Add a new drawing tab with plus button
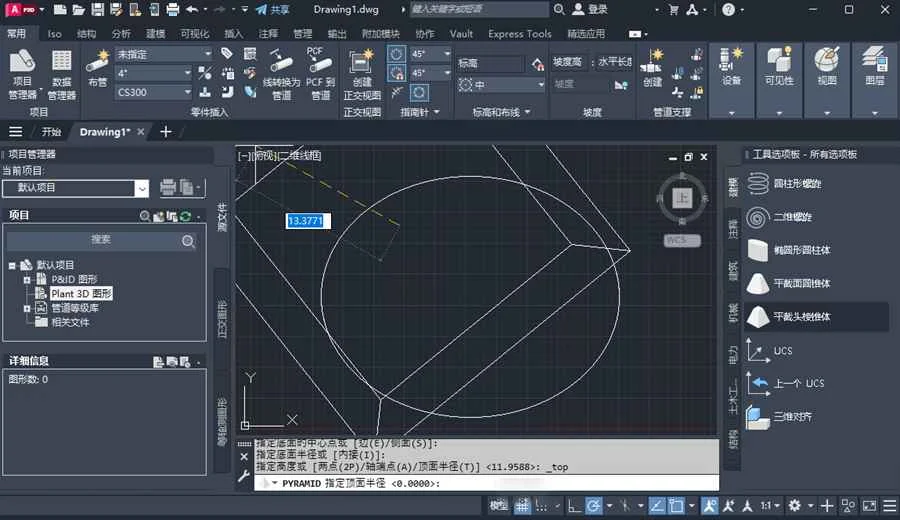This screenshot has height=520, width=900. [x=165, y=132]
